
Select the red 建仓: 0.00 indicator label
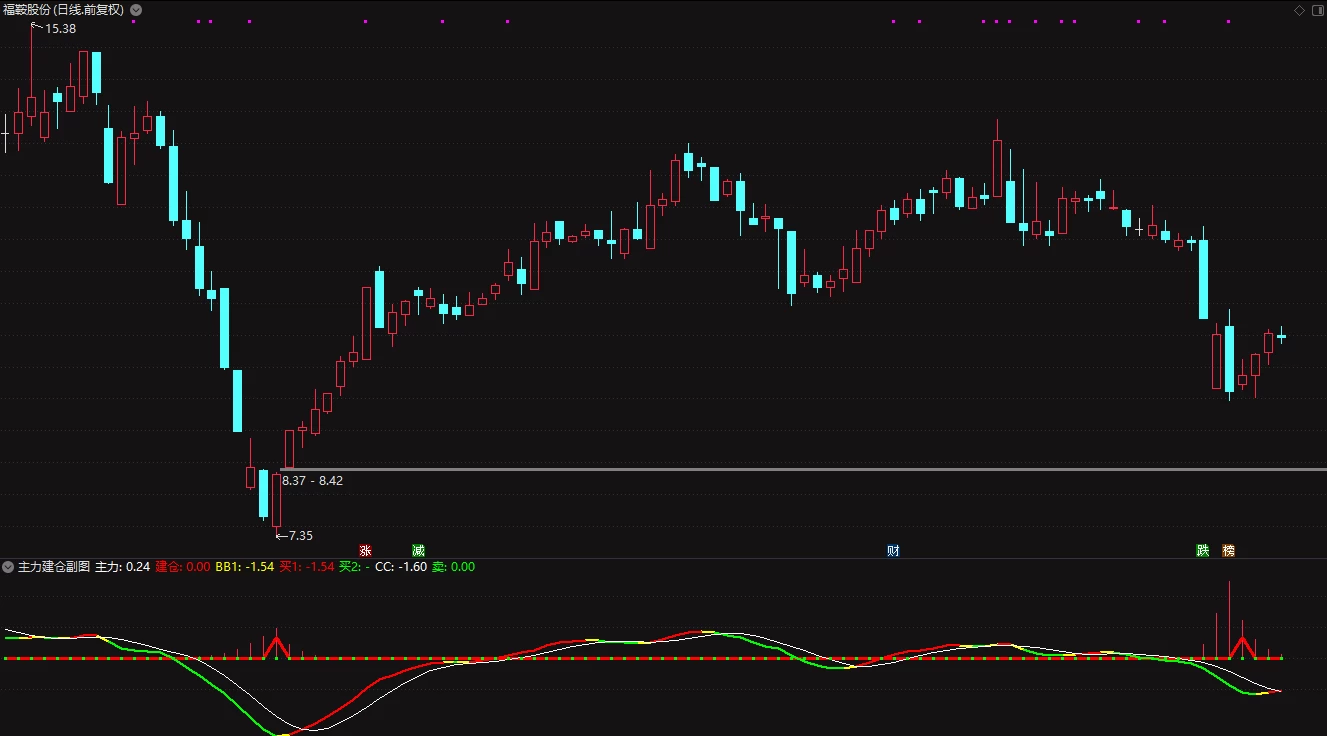(183, 567)
